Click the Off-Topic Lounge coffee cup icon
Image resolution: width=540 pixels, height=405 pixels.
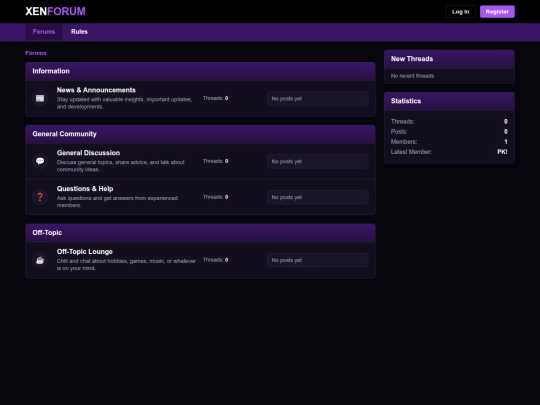[40, 260]
